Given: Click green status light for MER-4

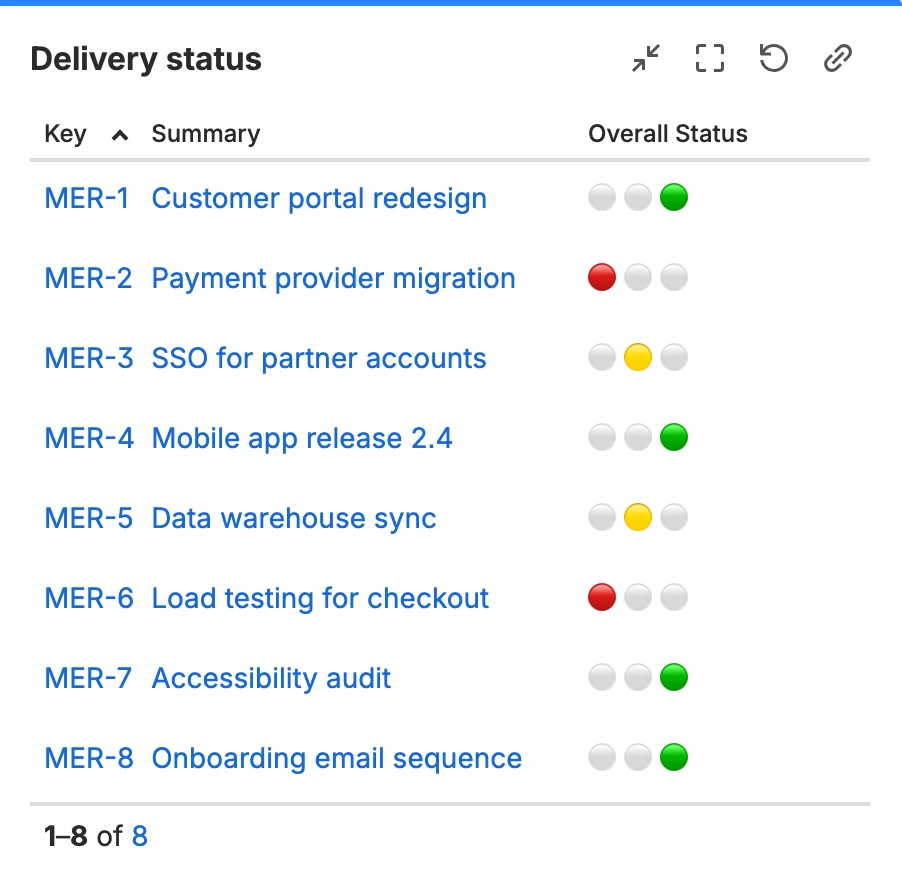Looking at the screenshot, I should 674,437.
